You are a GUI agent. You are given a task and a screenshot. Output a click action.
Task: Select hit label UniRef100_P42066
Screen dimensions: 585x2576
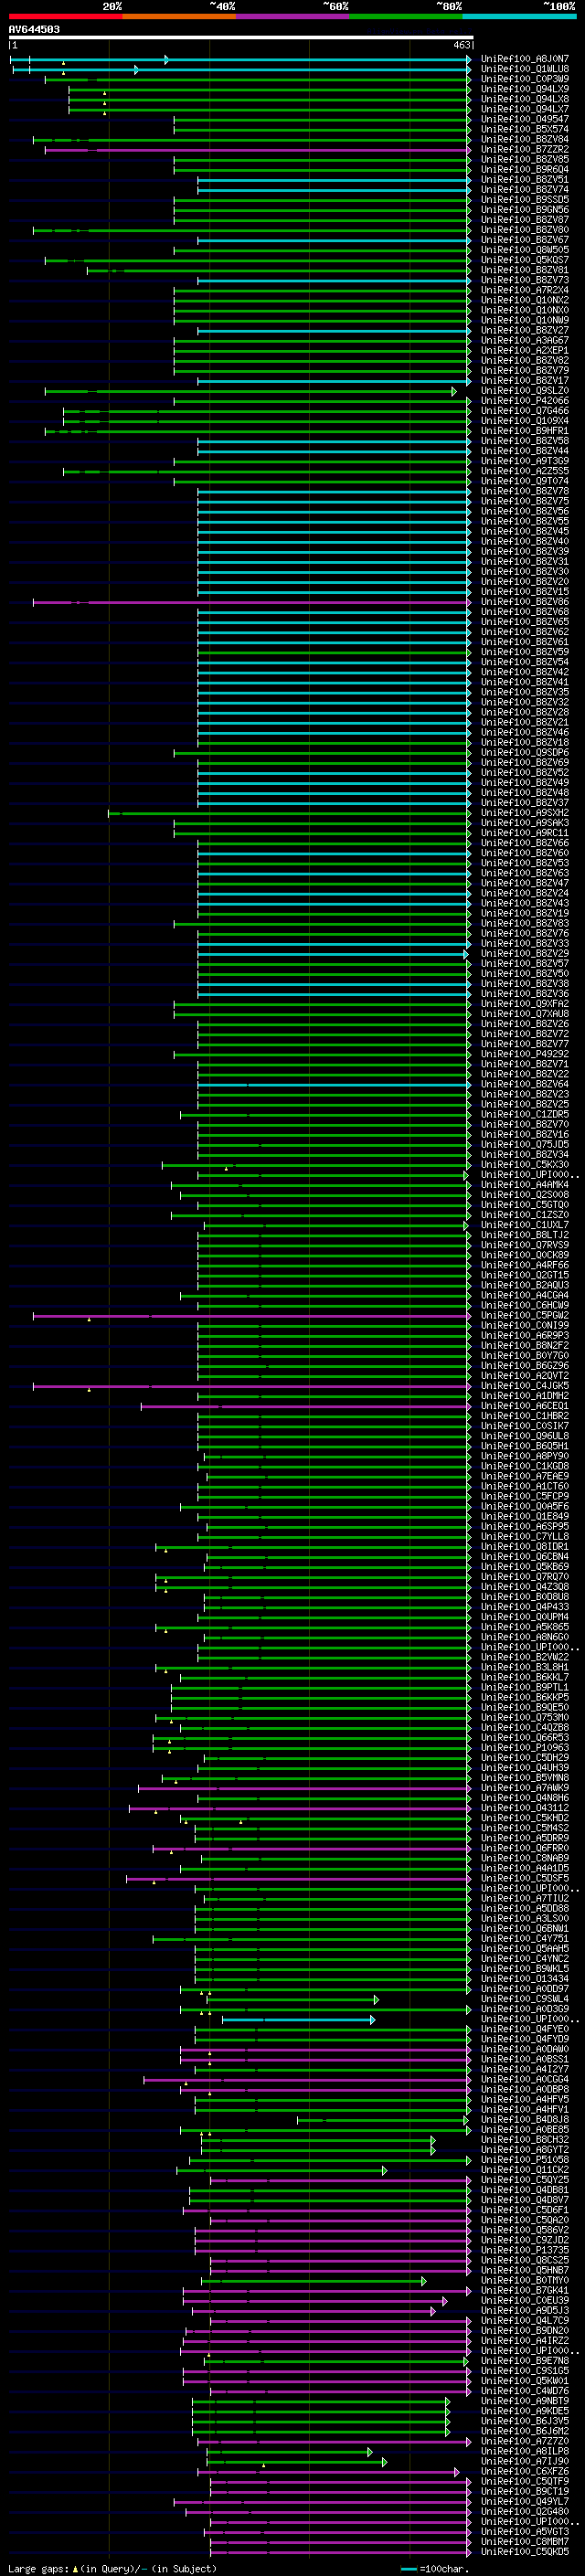click(x=525, y=401)
